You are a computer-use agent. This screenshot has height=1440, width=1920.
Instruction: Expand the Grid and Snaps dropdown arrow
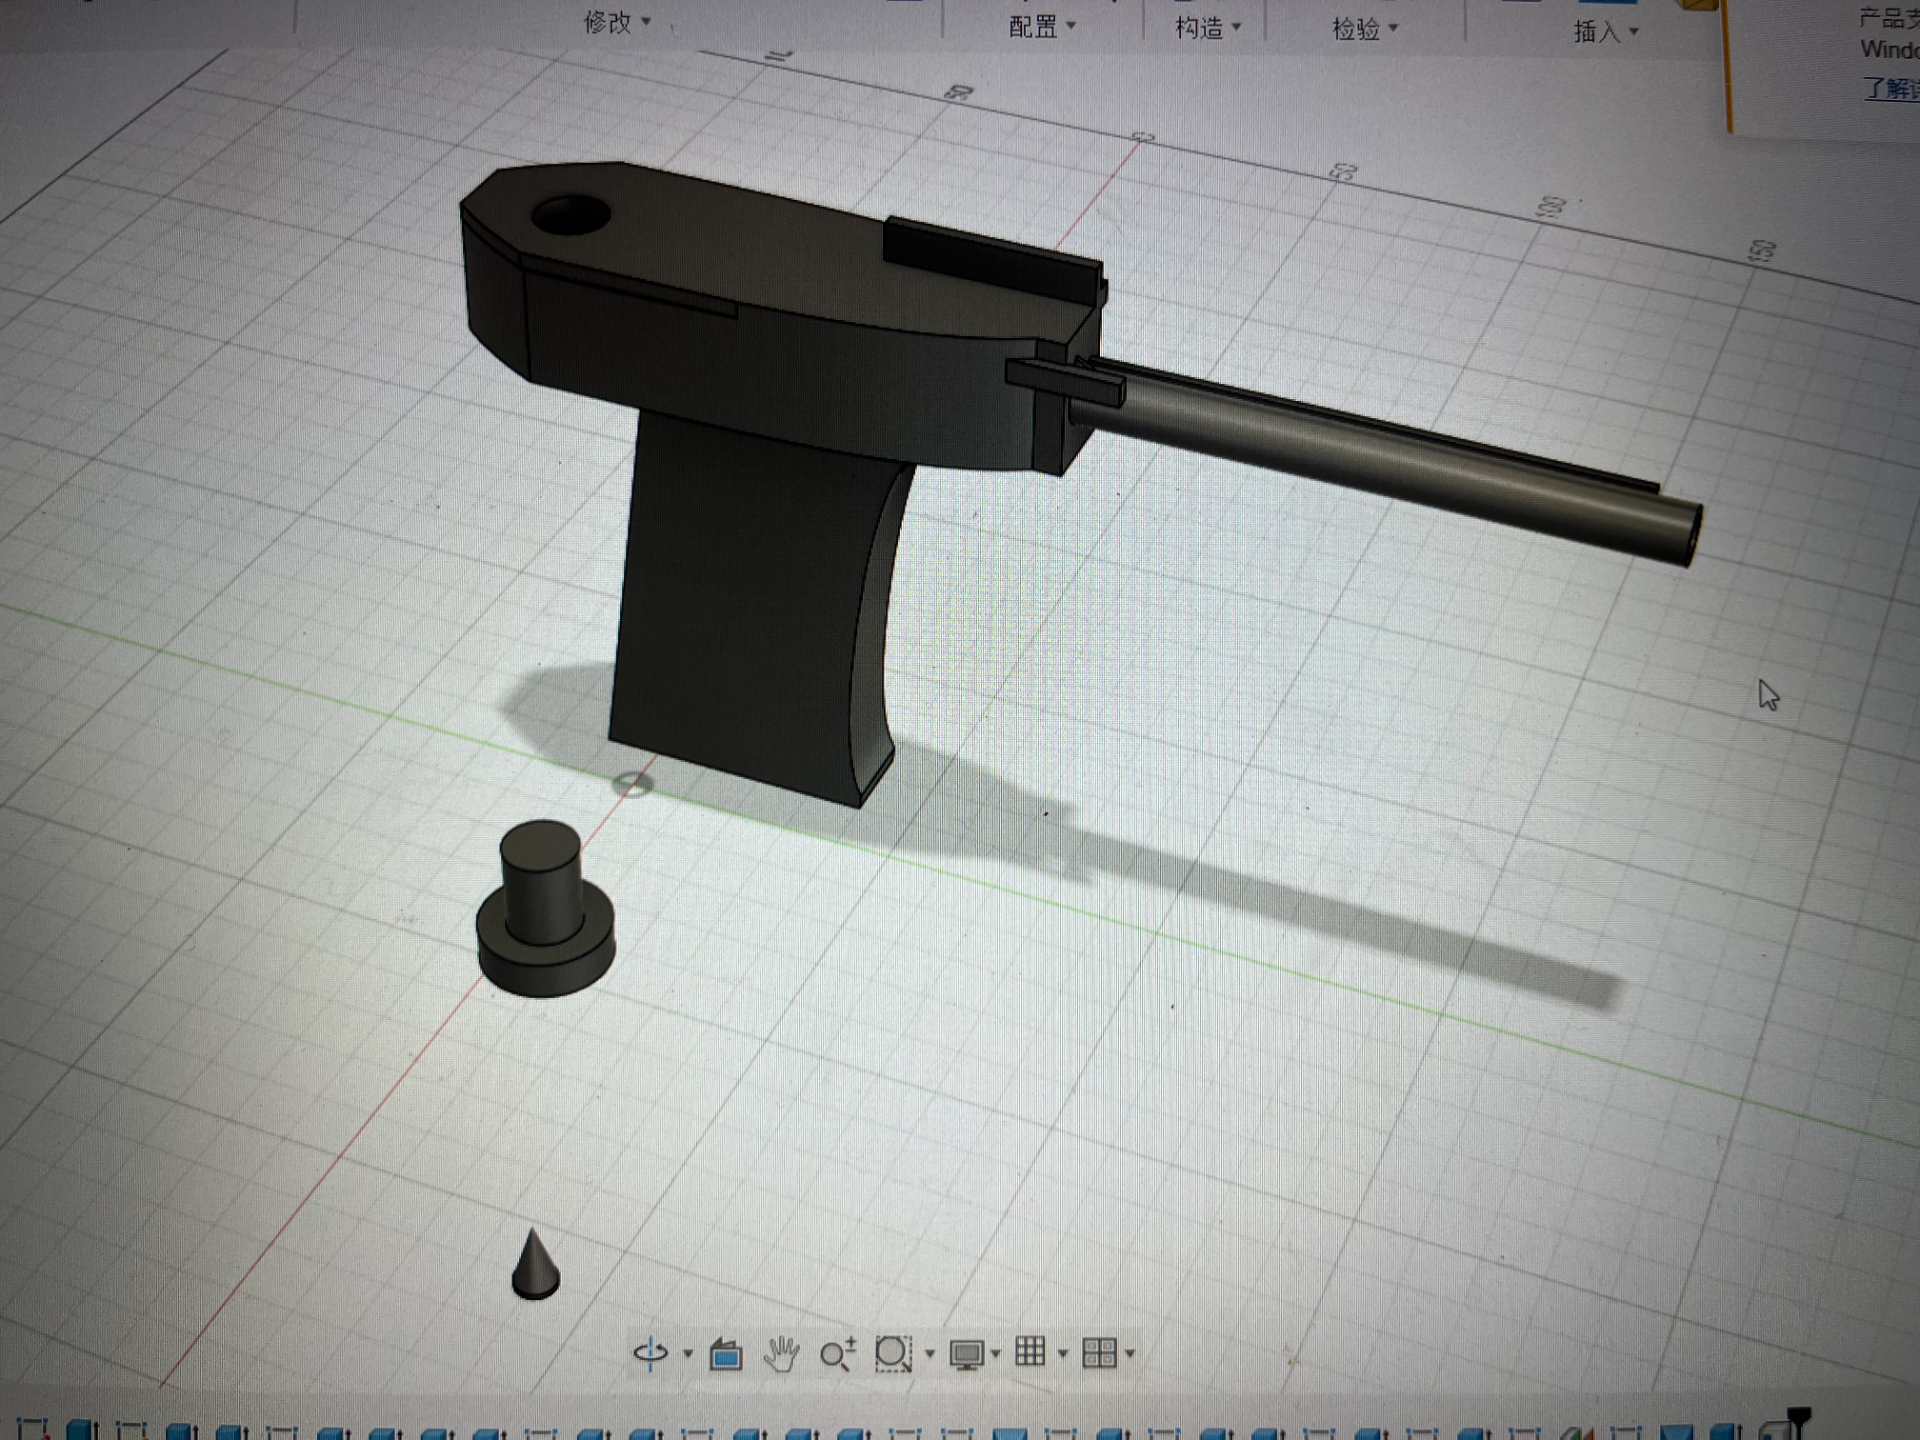tap(1063, 1354)
